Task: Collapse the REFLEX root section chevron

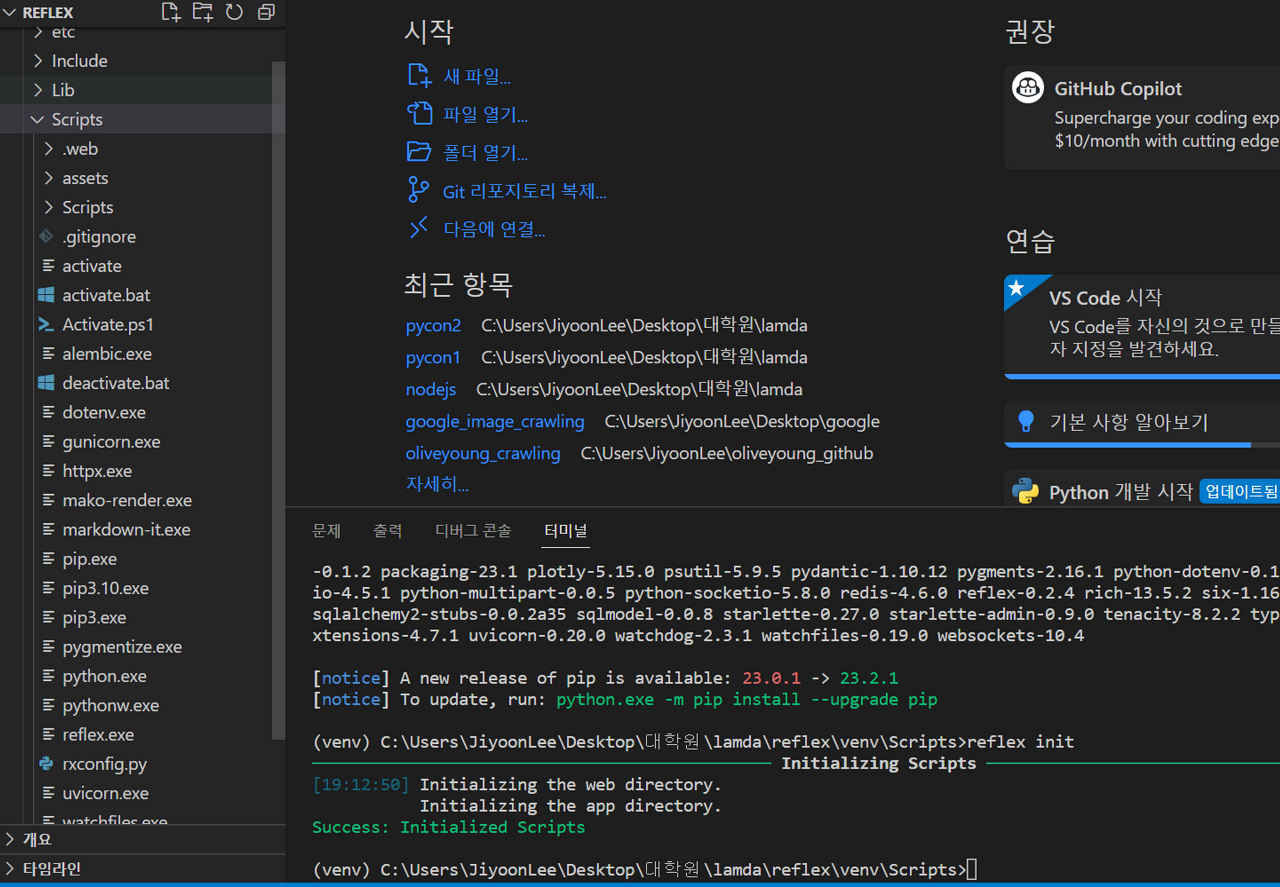Action: click(x=11, y=12)
